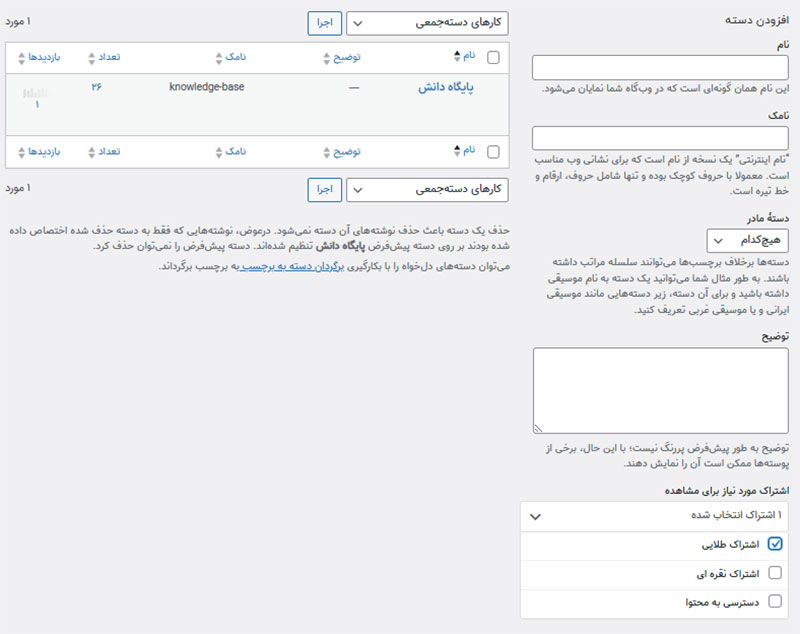Enable the اشتراک نقره ای checkbox
The height and width of the screenshot is (634, 800).
click(775, 573)
